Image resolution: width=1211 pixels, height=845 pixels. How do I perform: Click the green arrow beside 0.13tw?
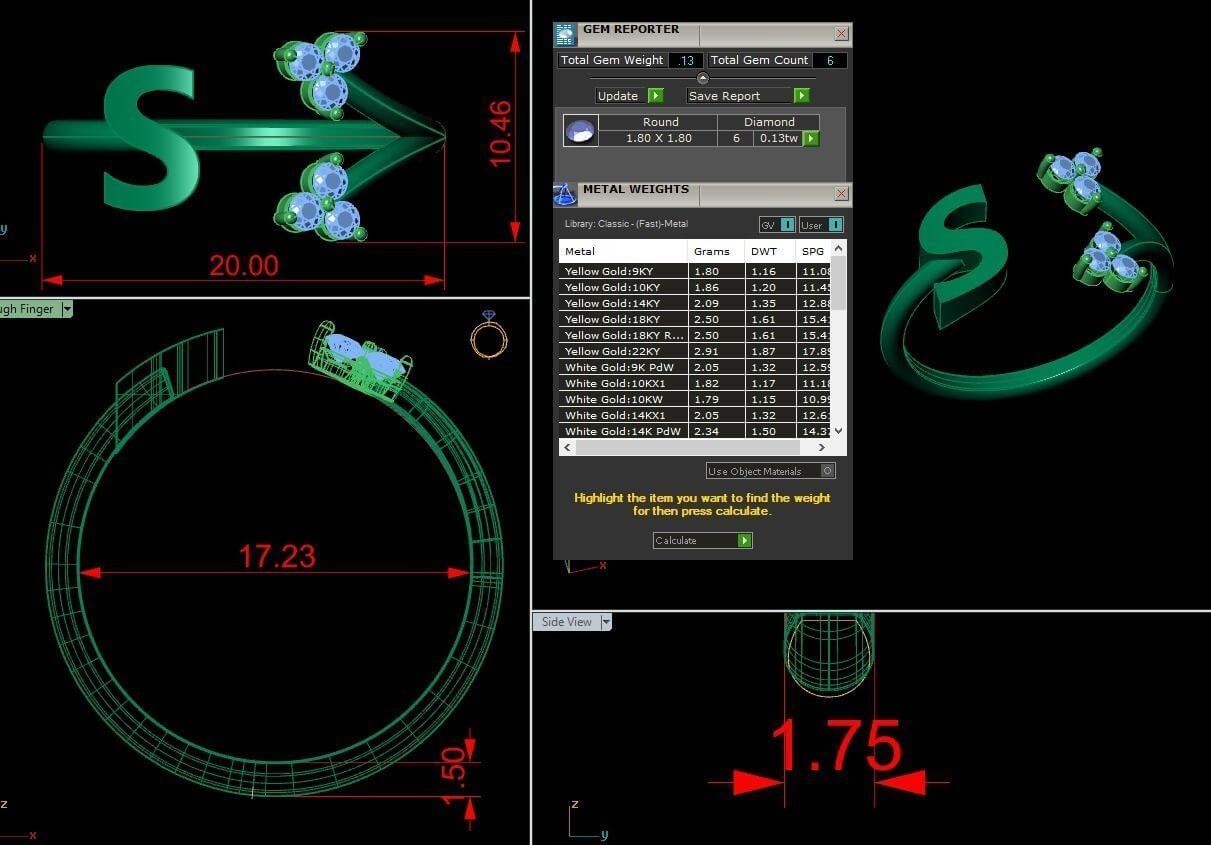click(x=811, y=139)
